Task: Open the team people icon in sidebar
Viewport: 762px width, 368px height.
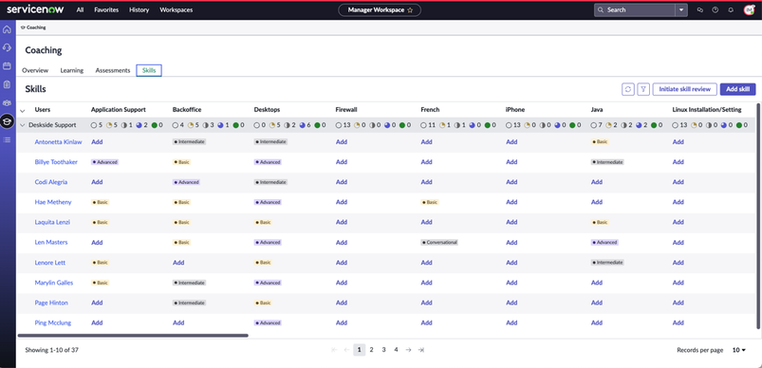Action: tap(7, 103)
